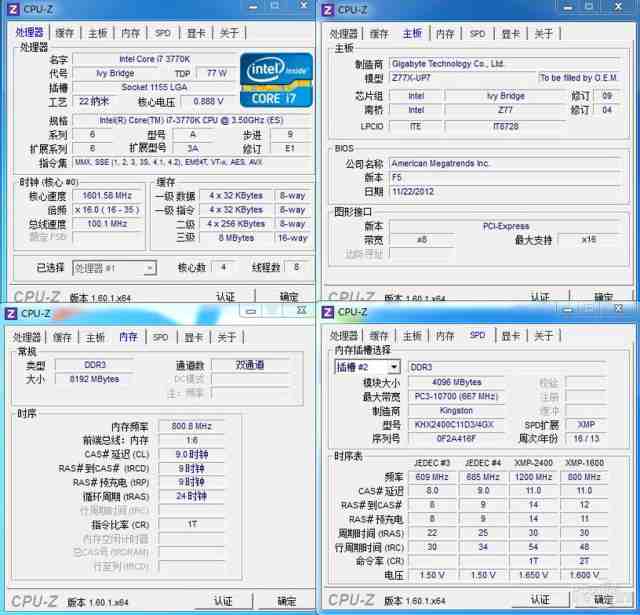
Task: Switch to 处理器 tab in the memory window
Action: (27, 337)
